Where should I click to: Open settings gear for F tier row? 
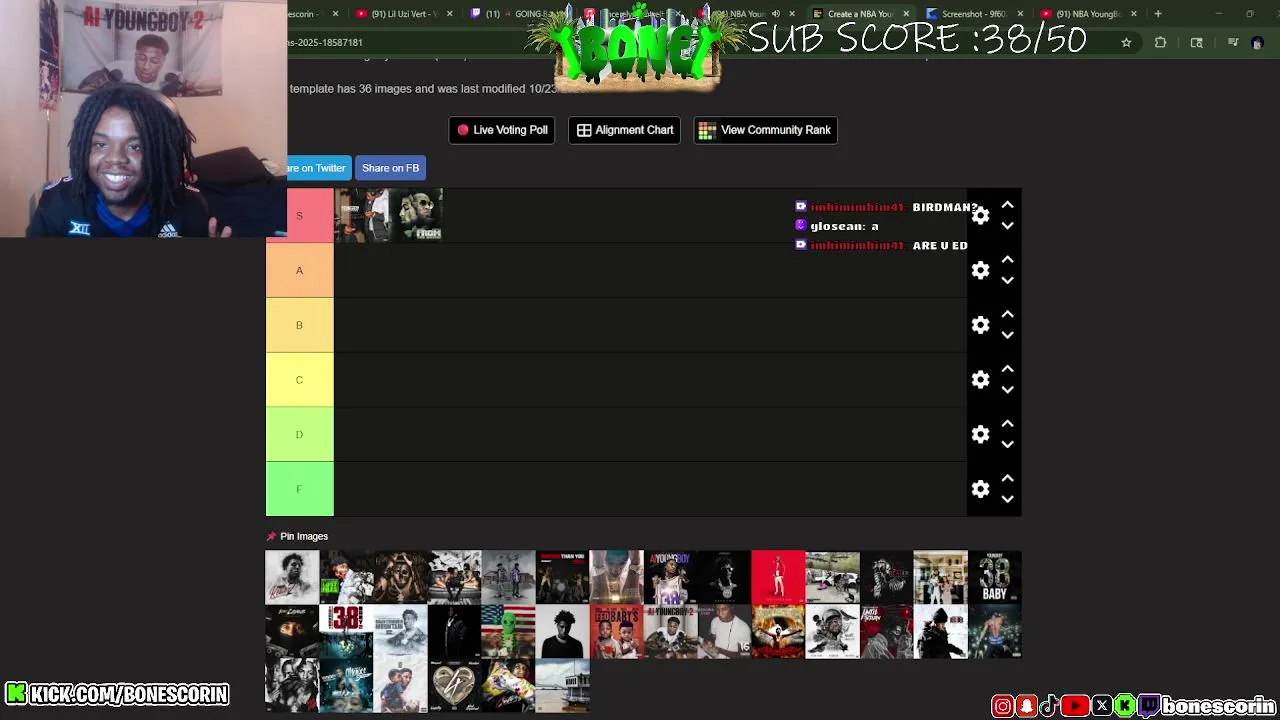(980, 489)
